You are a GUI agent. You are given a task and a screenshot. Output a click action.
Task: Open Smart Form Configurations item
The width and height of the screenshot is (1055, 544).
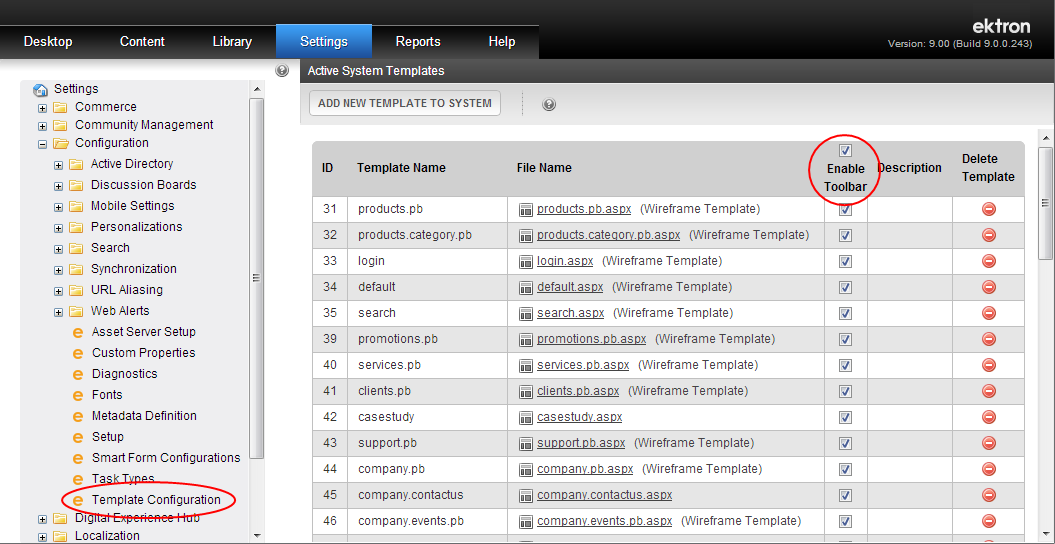(166, 457)
